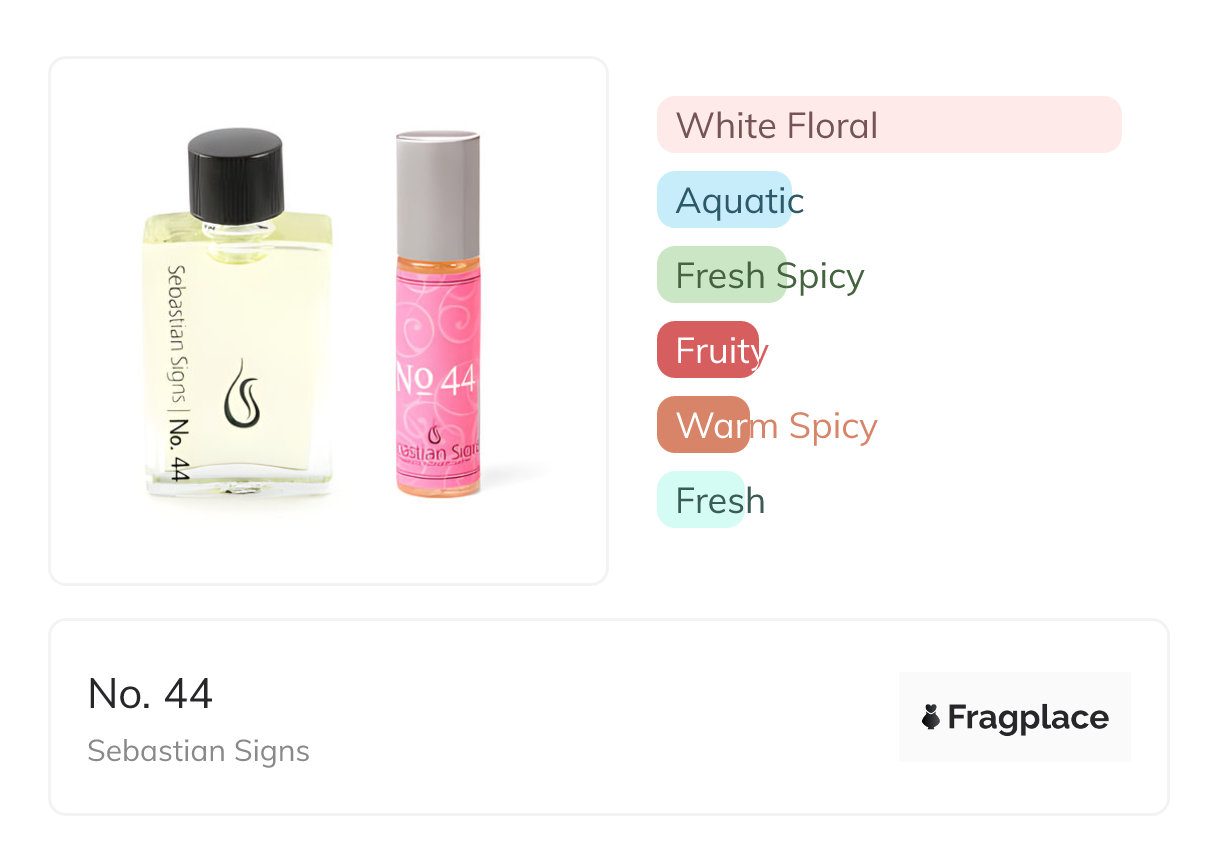Open the No. 44 perfume title
The image size is (1218, 864).
click(150, 693)
